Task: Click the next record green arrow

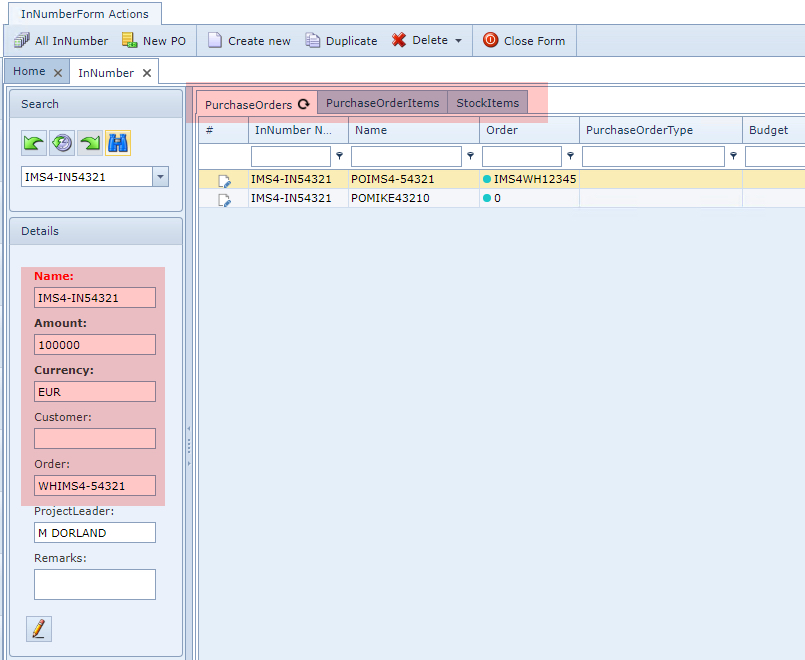Action: pos(90,143)
